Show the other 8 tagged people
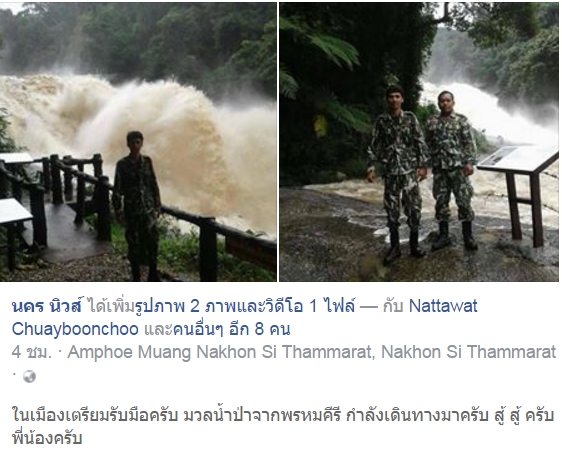This screenshot has width=562, height=459. click(x=231, y=329)
